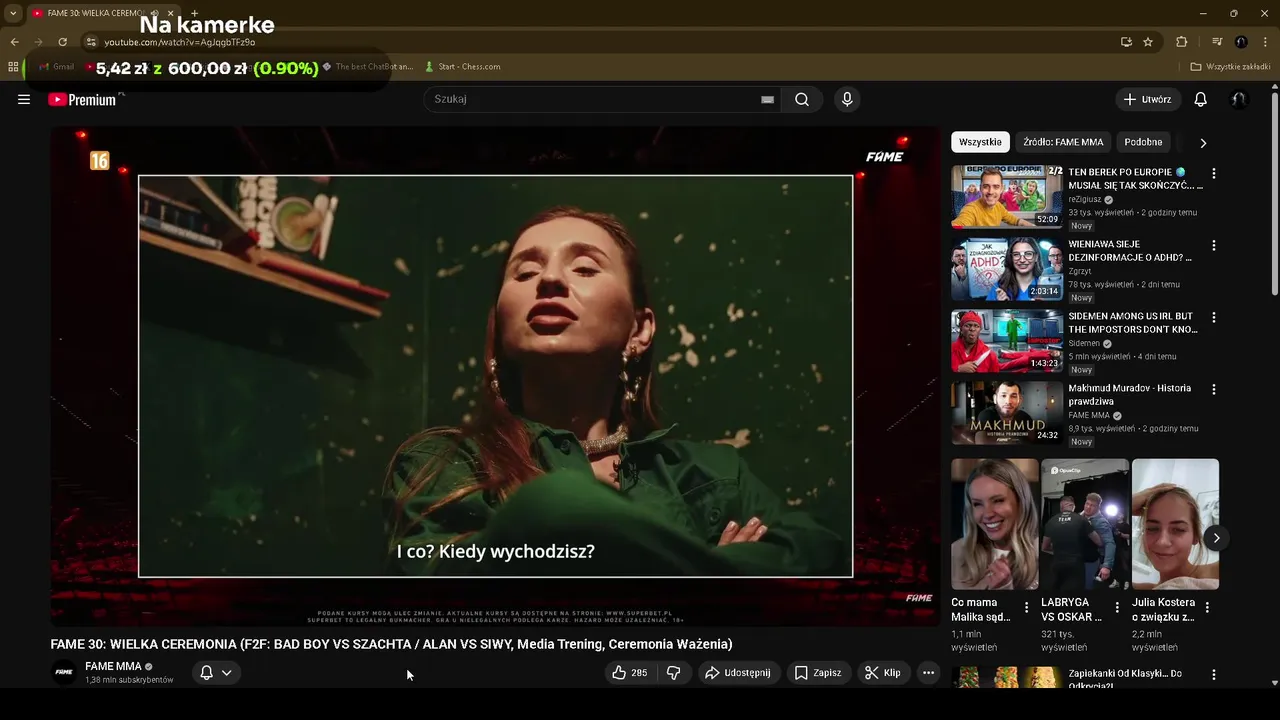The image size is (1280, 720).
Task: Open Julia Kostera short
Action: coord(1175,524)
